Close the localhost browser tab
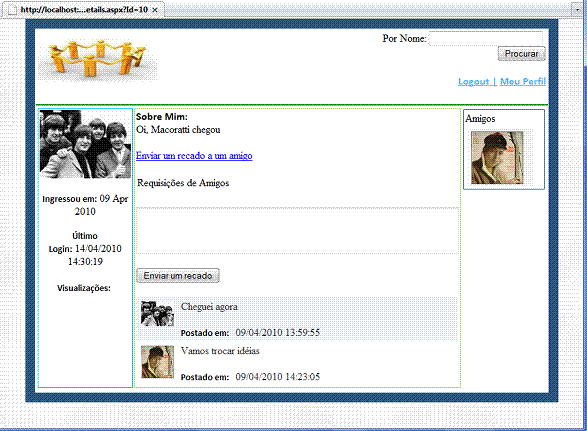 155,10
